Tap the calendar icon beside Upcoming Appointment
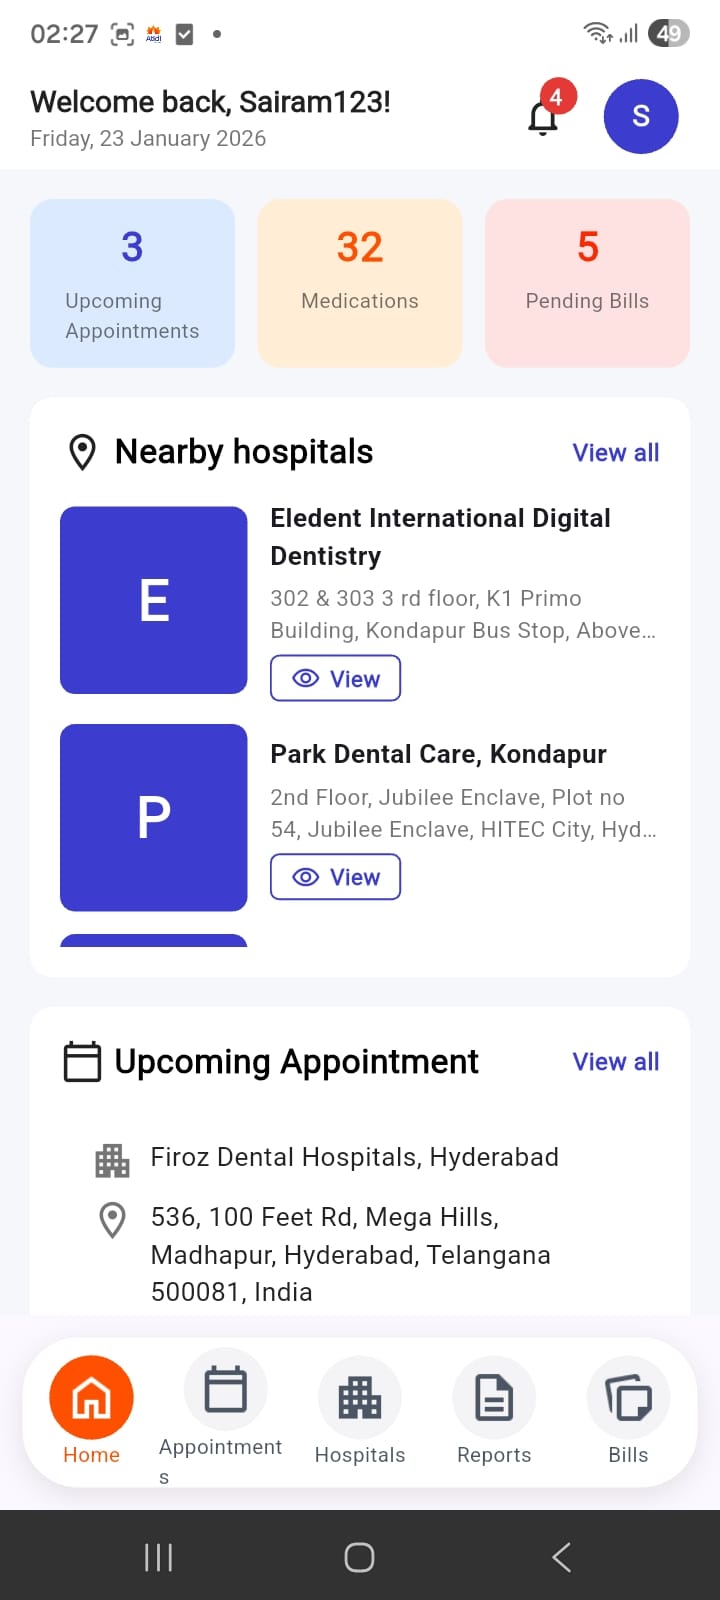 tap(82, 1062)
